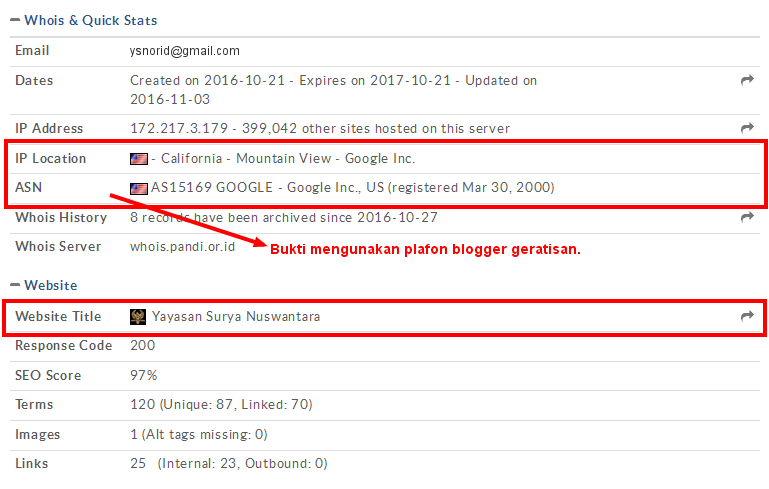Open share arrow on Website Title row

(x=747, y=316)
